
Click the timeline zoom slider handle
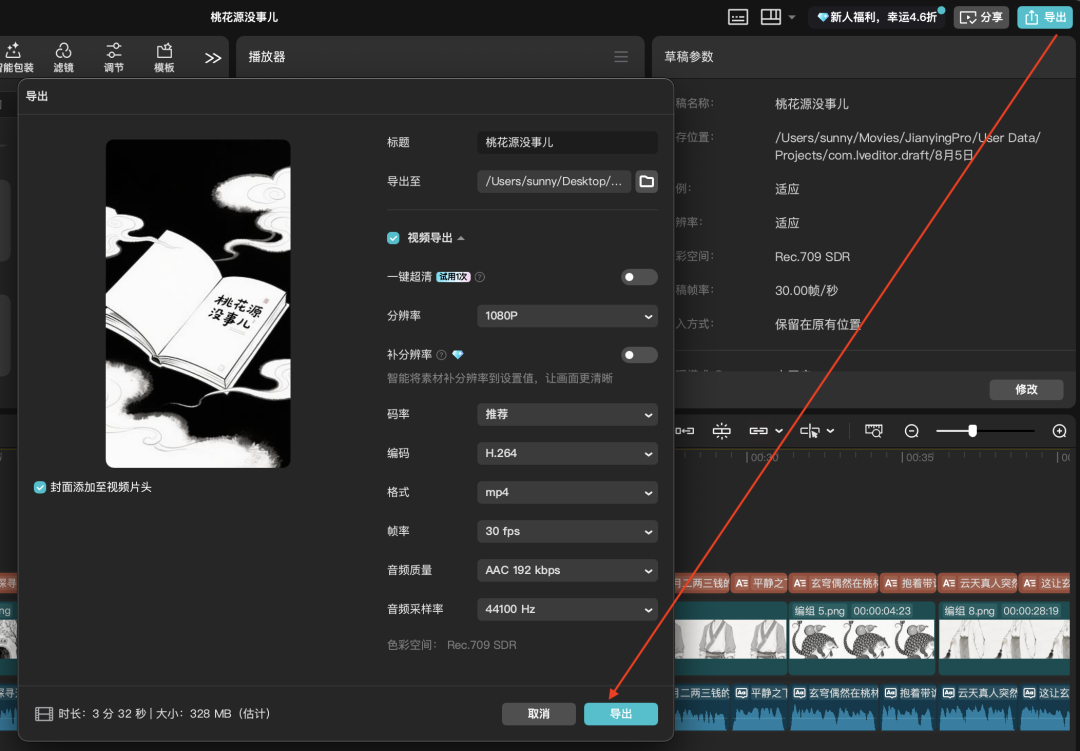point(972,431)
